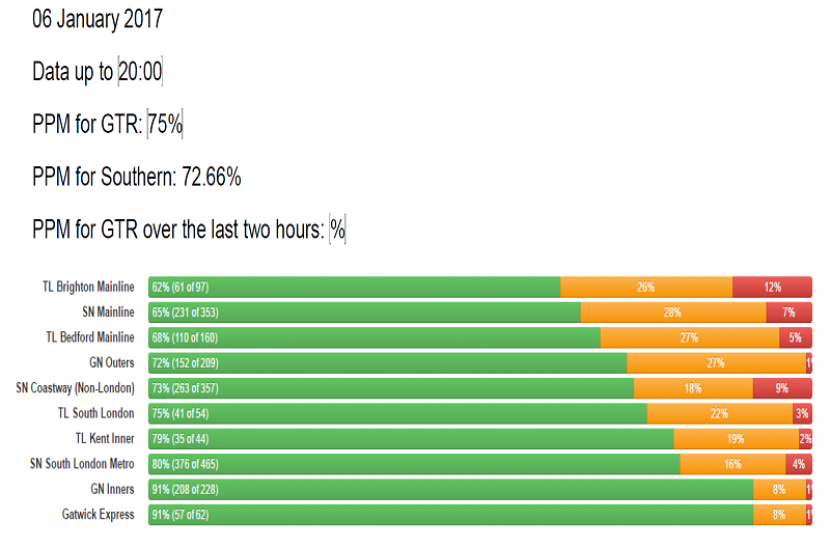This screenshot has width=830, height=540.
Task: Select the TL Kent Inner 79% green bar
Action: tap(411, 439)
